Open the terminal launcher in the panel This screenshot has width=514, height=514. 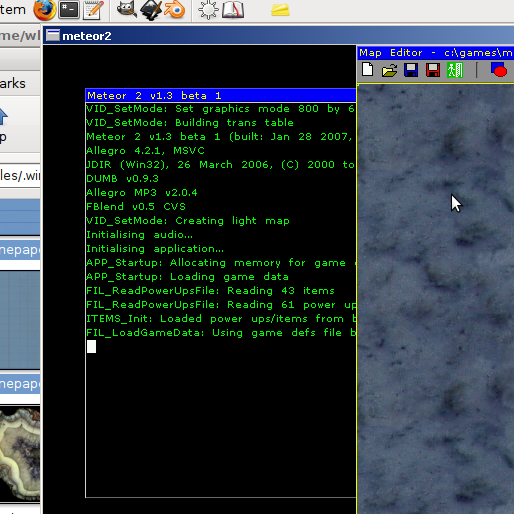[69, 10]
